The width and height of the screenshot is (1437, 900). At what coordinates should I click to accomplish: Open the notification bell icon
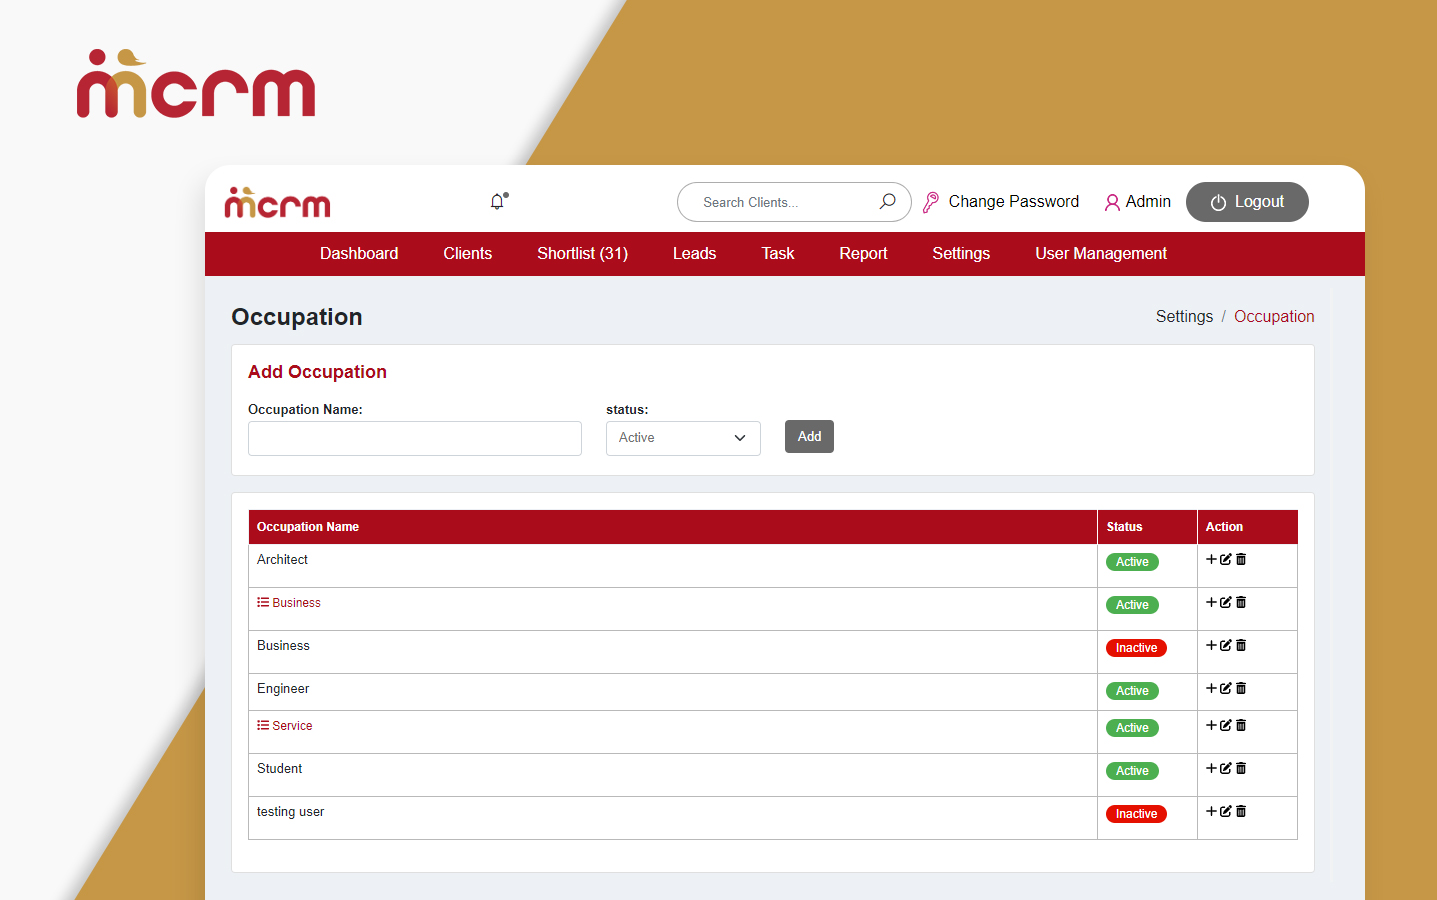[497, 202]
